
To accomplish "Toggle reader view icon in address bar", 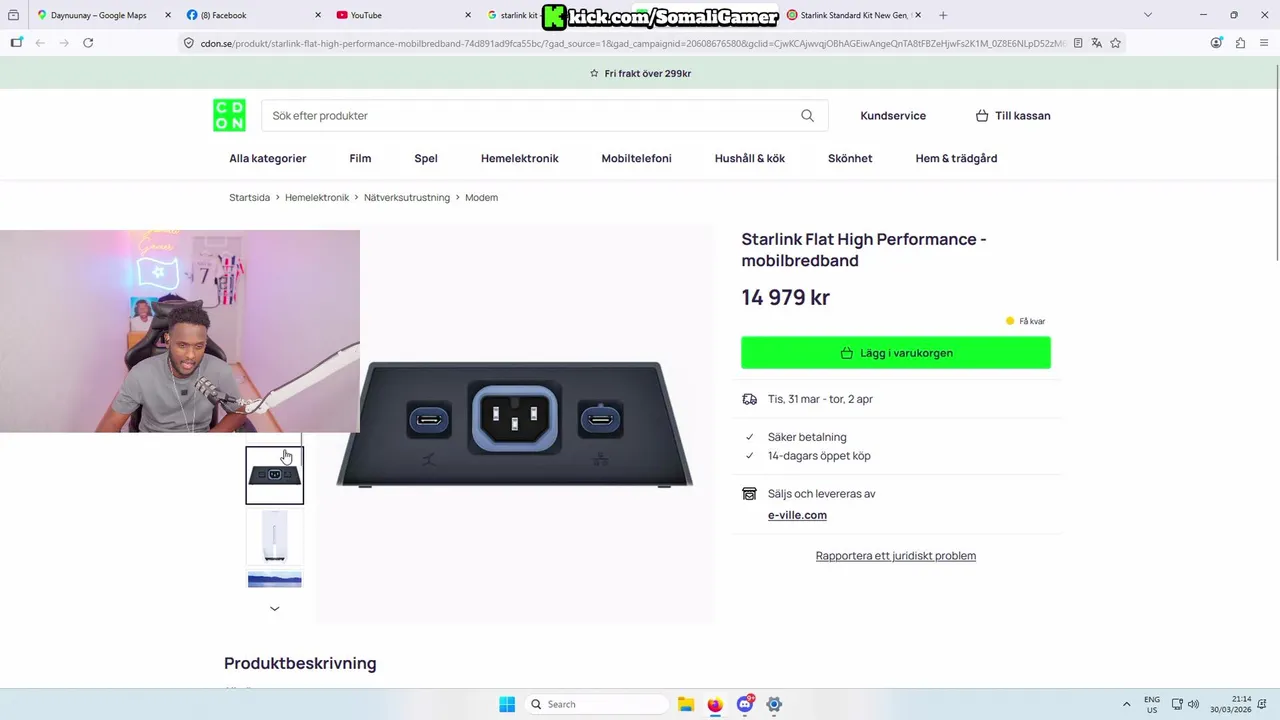I will click(1078, 43).
